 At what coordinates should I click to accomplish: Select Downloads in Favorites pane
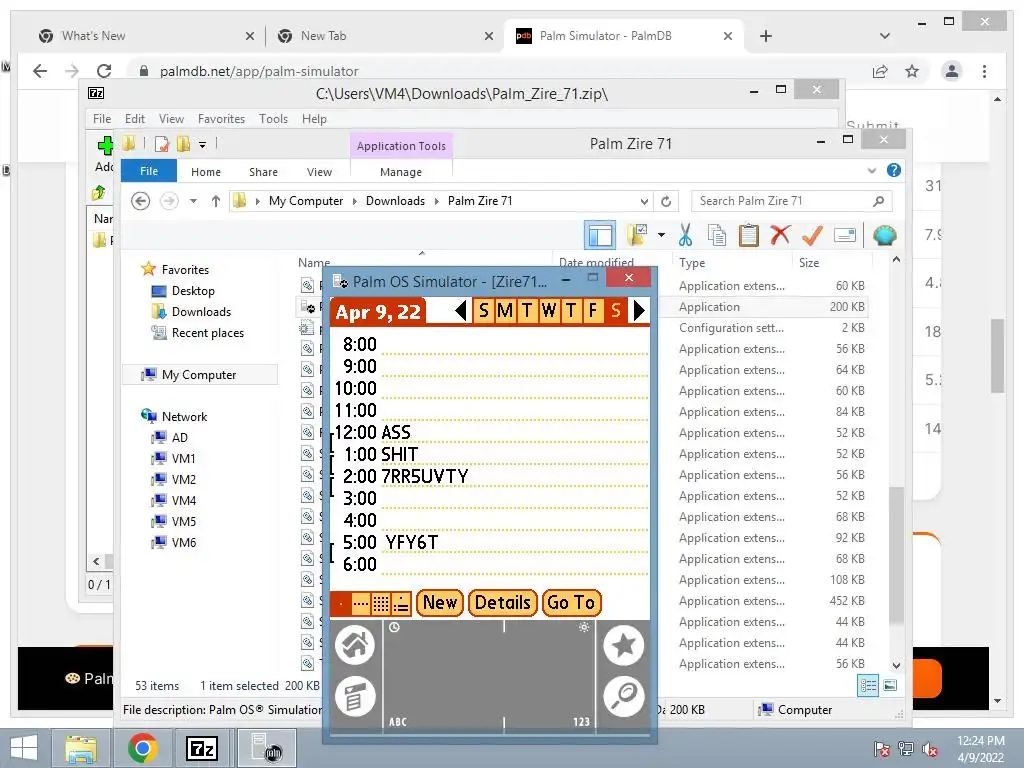(x=201, y=312)
